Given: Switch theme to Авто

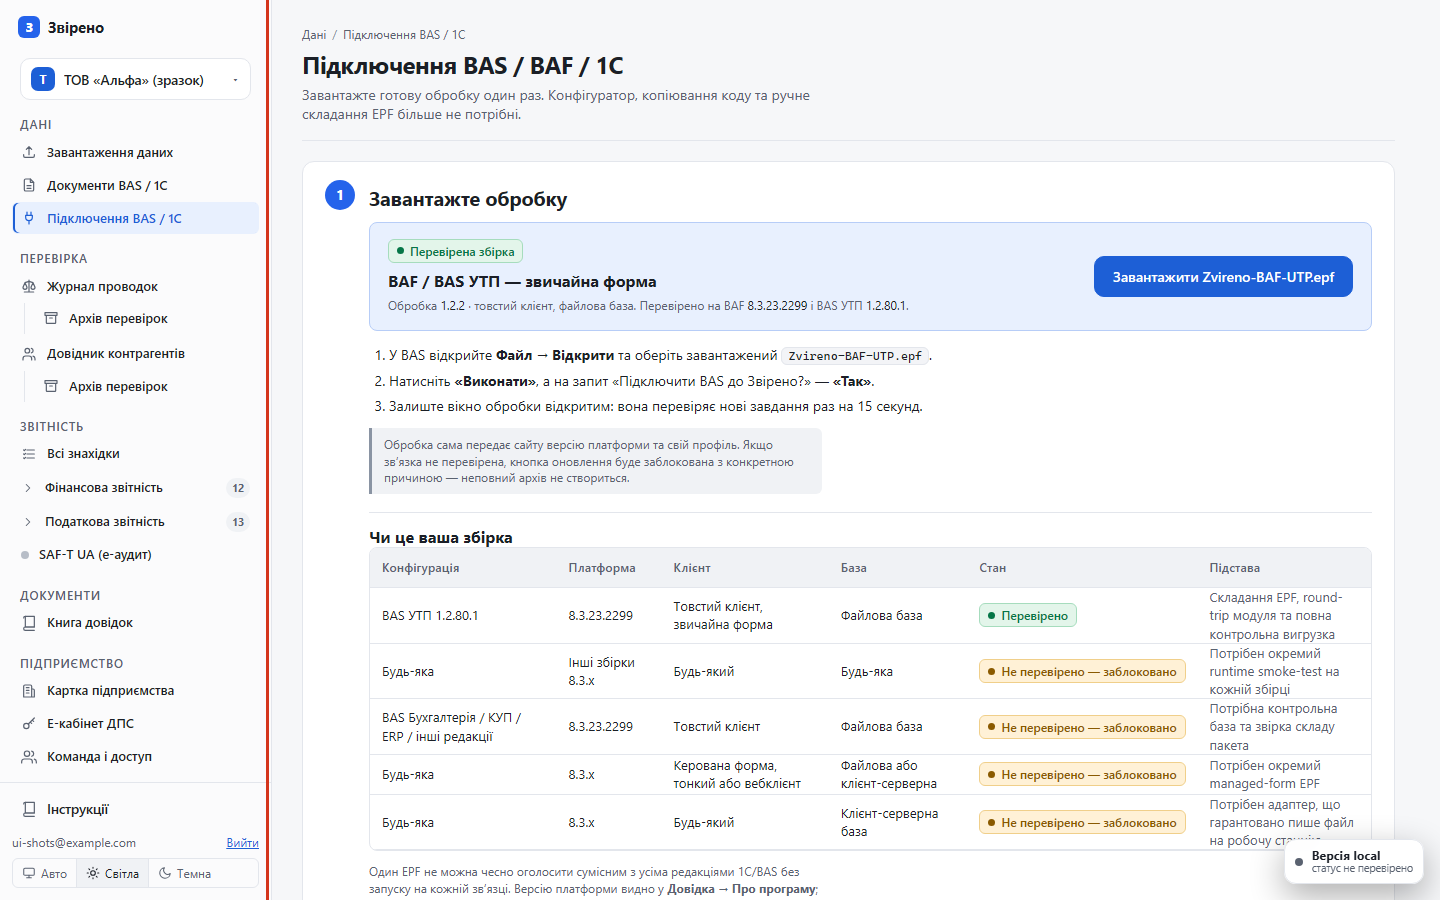Looking at the screenshot, I should coord(45,874).
